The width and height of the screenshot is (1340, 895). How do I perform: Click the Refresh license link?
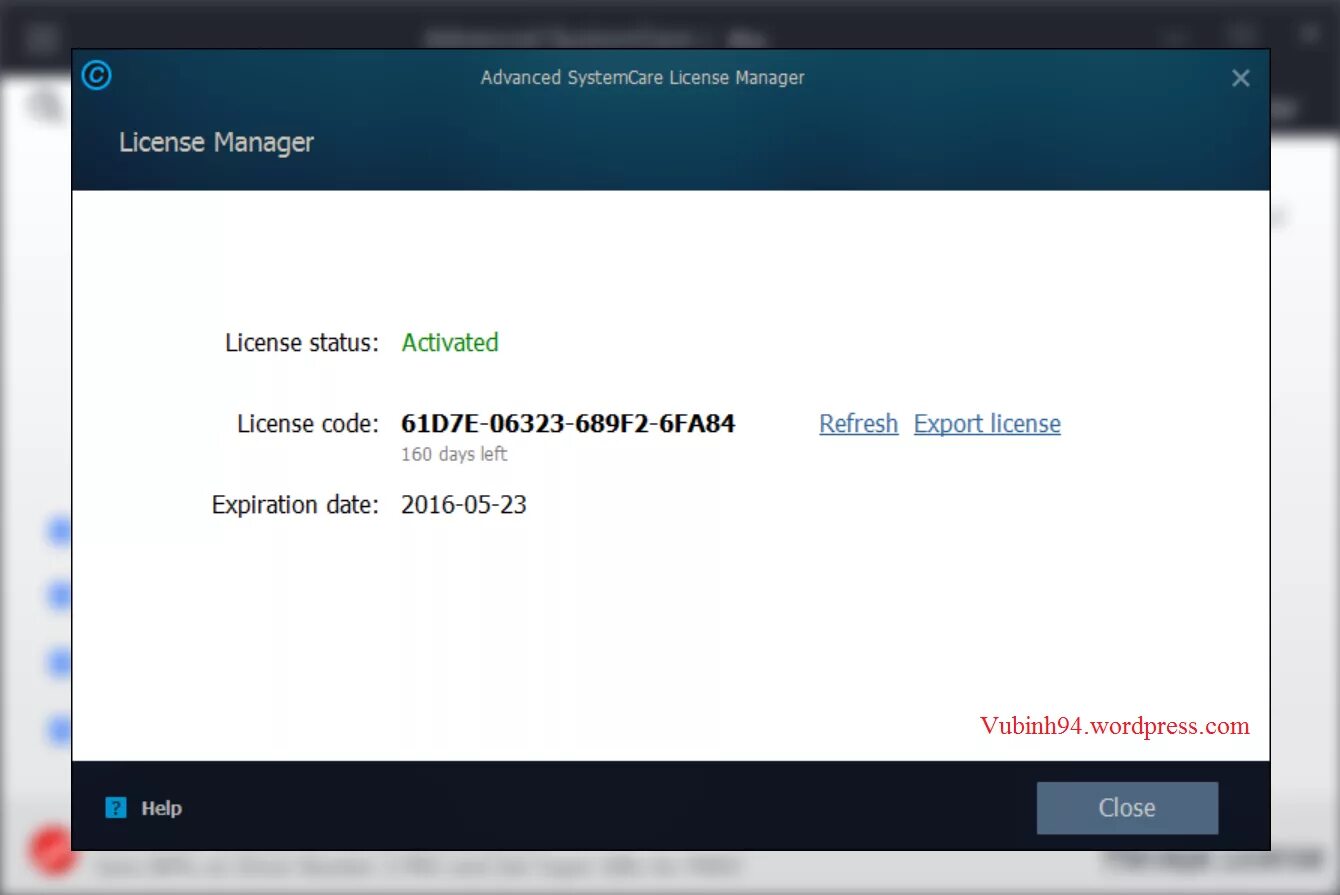point(859,424)
